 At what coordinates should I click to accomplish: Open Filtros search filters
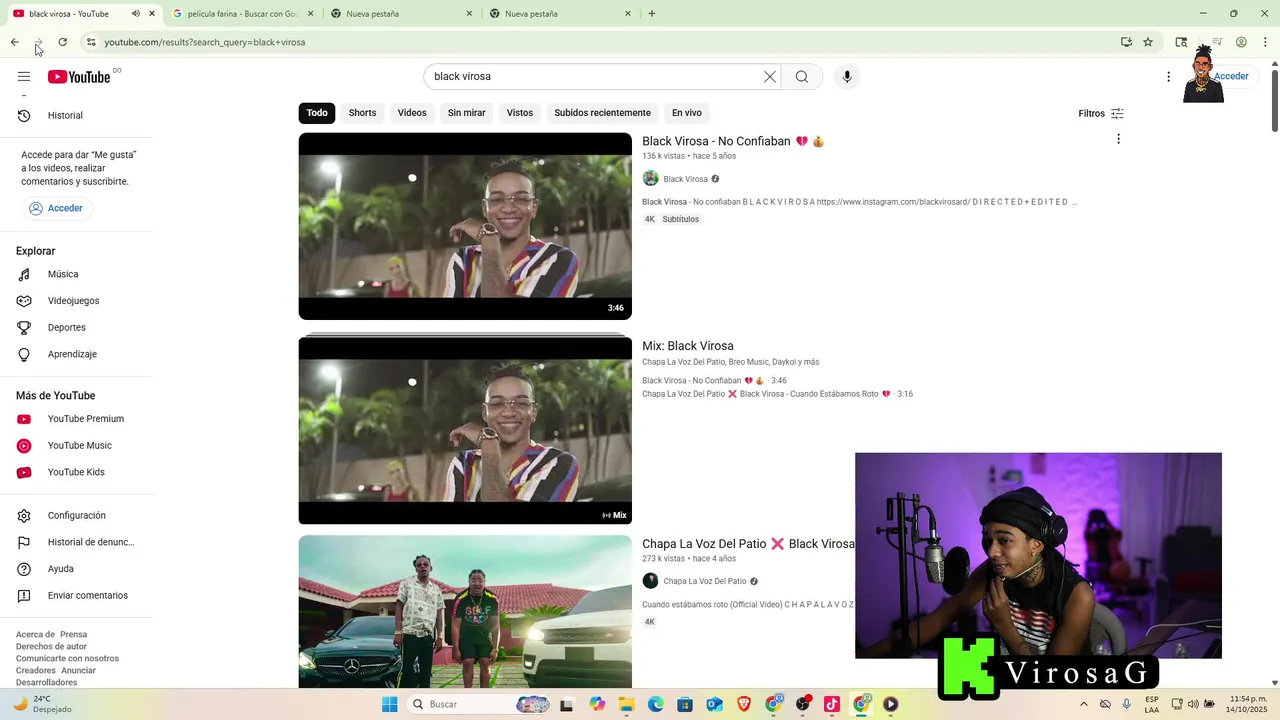tap(1101, 113)
